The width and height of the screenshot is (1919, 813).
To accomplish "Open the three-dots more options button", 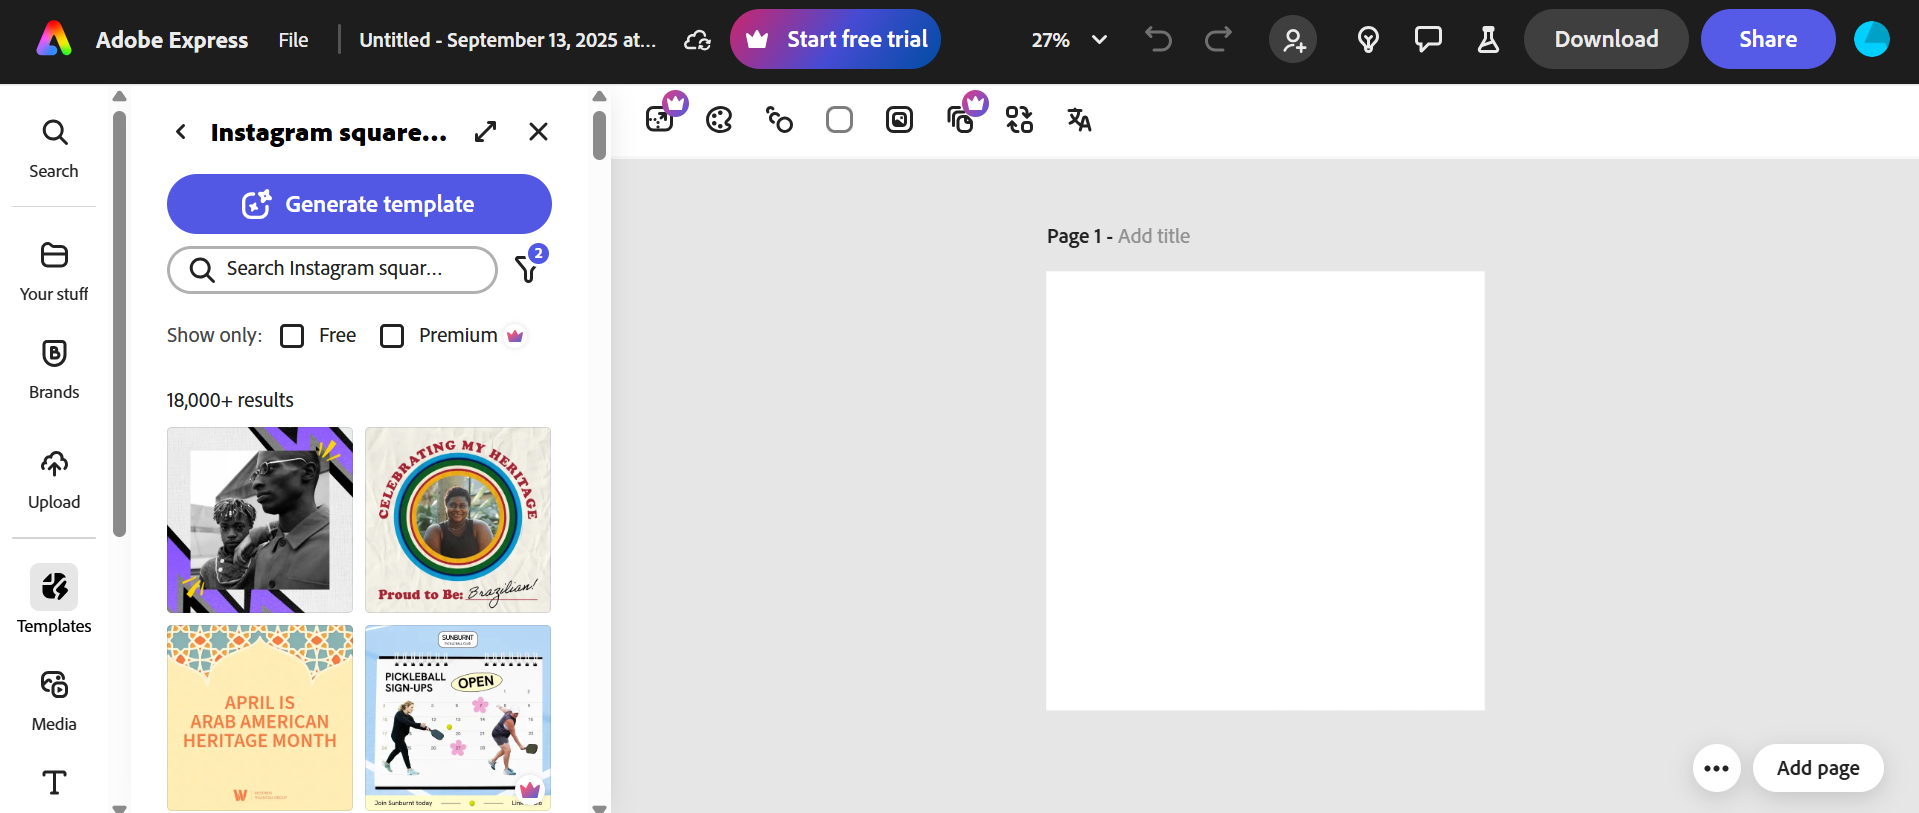I will pyautogui.click(x=1717, y=768).
